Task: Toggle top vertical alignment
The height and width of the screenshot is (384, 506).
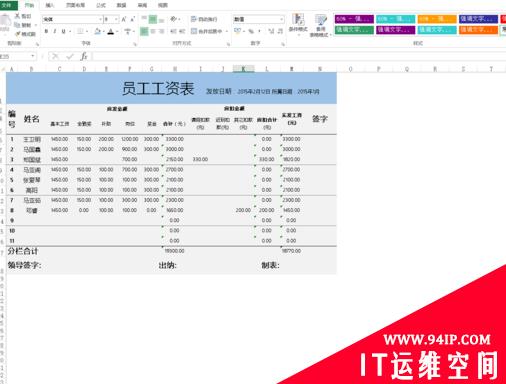Action: click(x=144, y=19)
